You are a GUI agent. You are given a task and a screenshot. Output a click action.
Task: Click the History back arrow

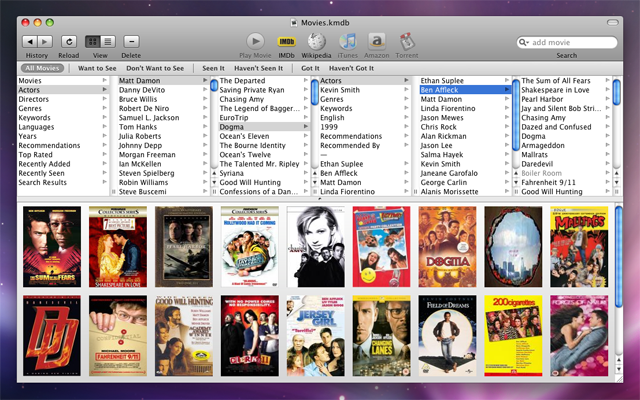(x=29, y=41)
